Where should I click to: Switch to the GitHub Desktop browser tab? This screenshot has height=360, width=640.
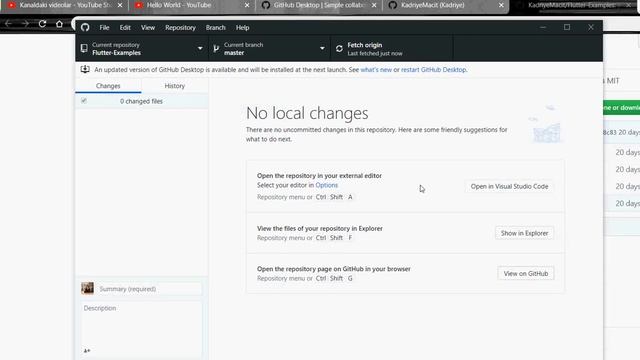(x=318, y=5)
